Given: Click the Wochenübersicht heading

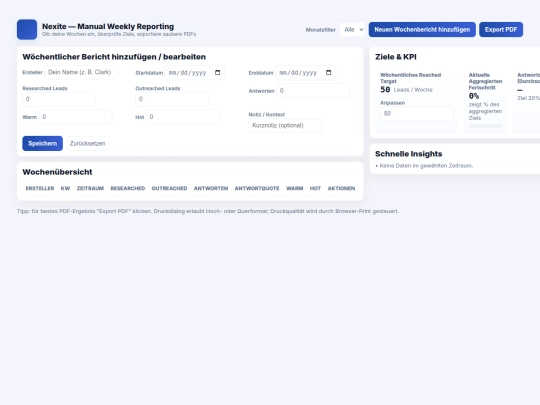Looking at the screenshot, I should click(x=57, y=172).
